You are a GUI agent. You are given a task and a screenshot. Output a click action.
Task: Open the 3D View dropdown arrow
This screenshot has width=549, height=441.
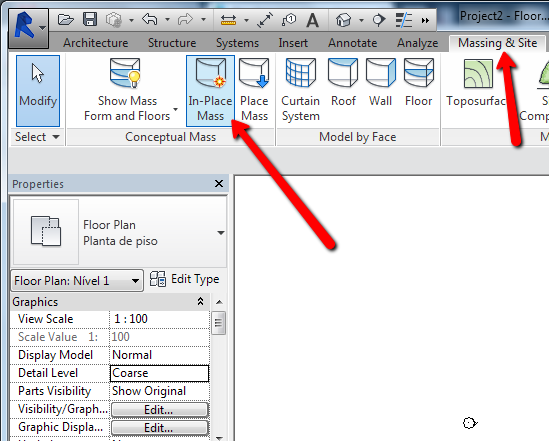[361, 20]
